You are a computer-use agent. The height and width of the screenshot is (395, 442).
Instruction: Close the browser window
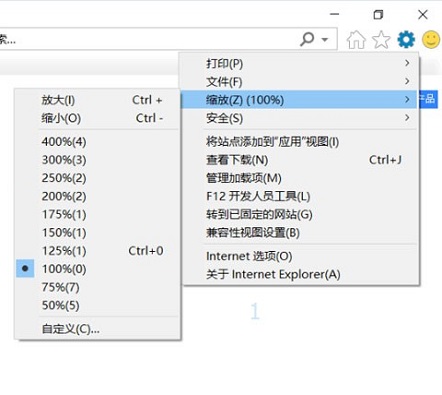[x=423, y=14]
